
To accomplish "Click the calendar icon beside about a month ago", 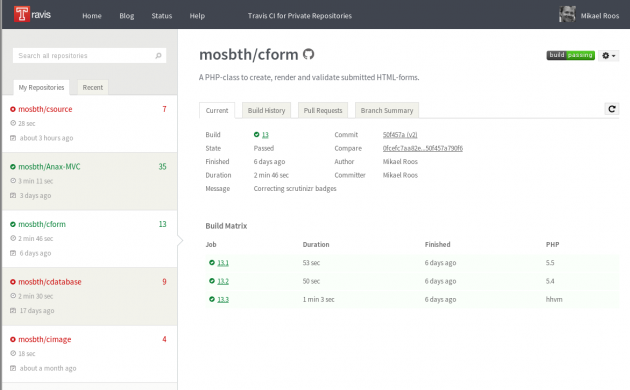I will [13, 368].
